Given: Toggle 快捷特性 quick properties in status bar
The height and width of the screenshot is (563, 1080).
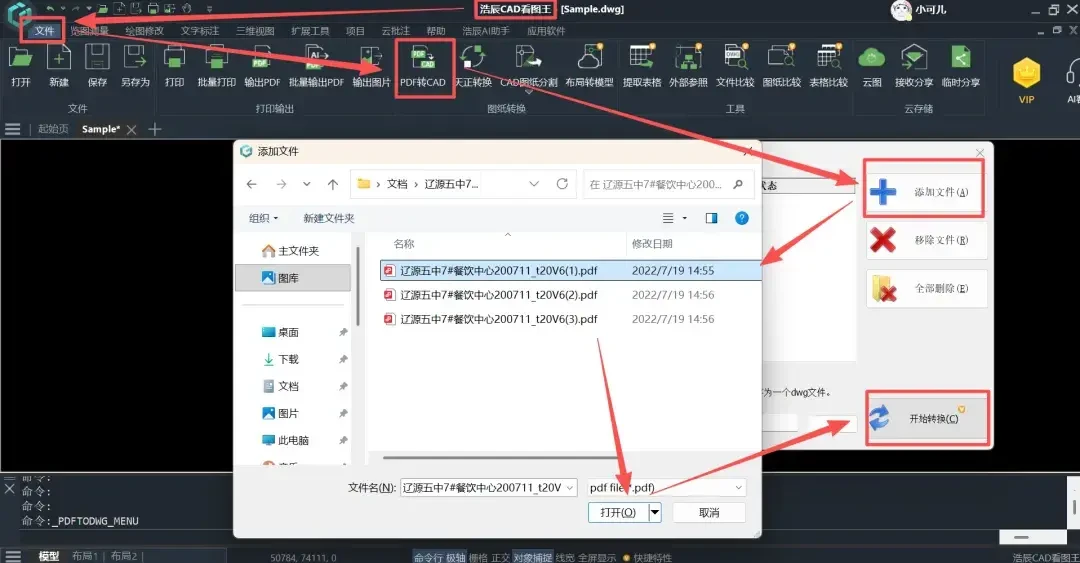Looking at the screenshot, I should coord(652,557).
